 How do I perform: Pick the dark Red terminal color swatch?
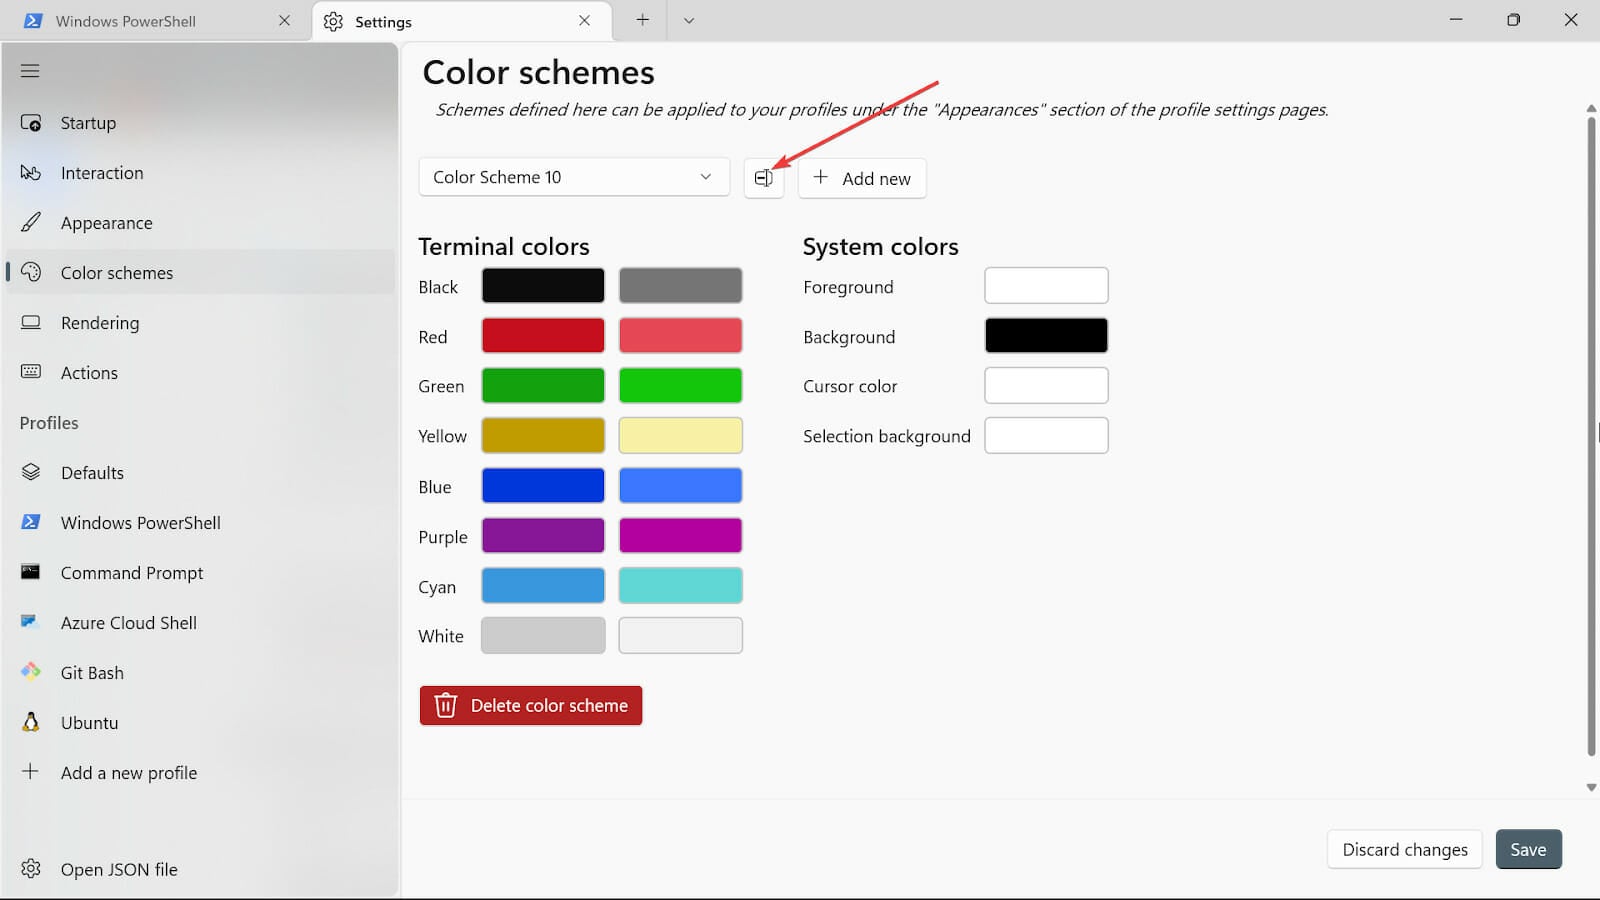pyautogui.click(x=542, y=336)
